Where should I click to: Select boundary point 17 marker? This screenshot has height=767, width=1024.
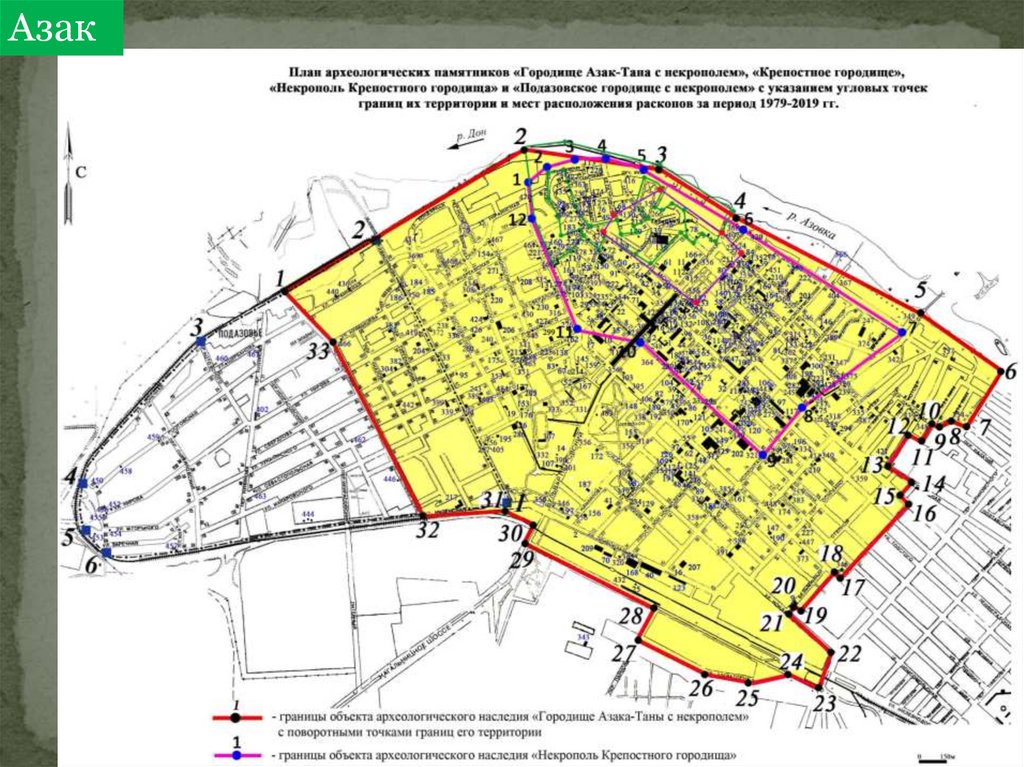[839, 573]
